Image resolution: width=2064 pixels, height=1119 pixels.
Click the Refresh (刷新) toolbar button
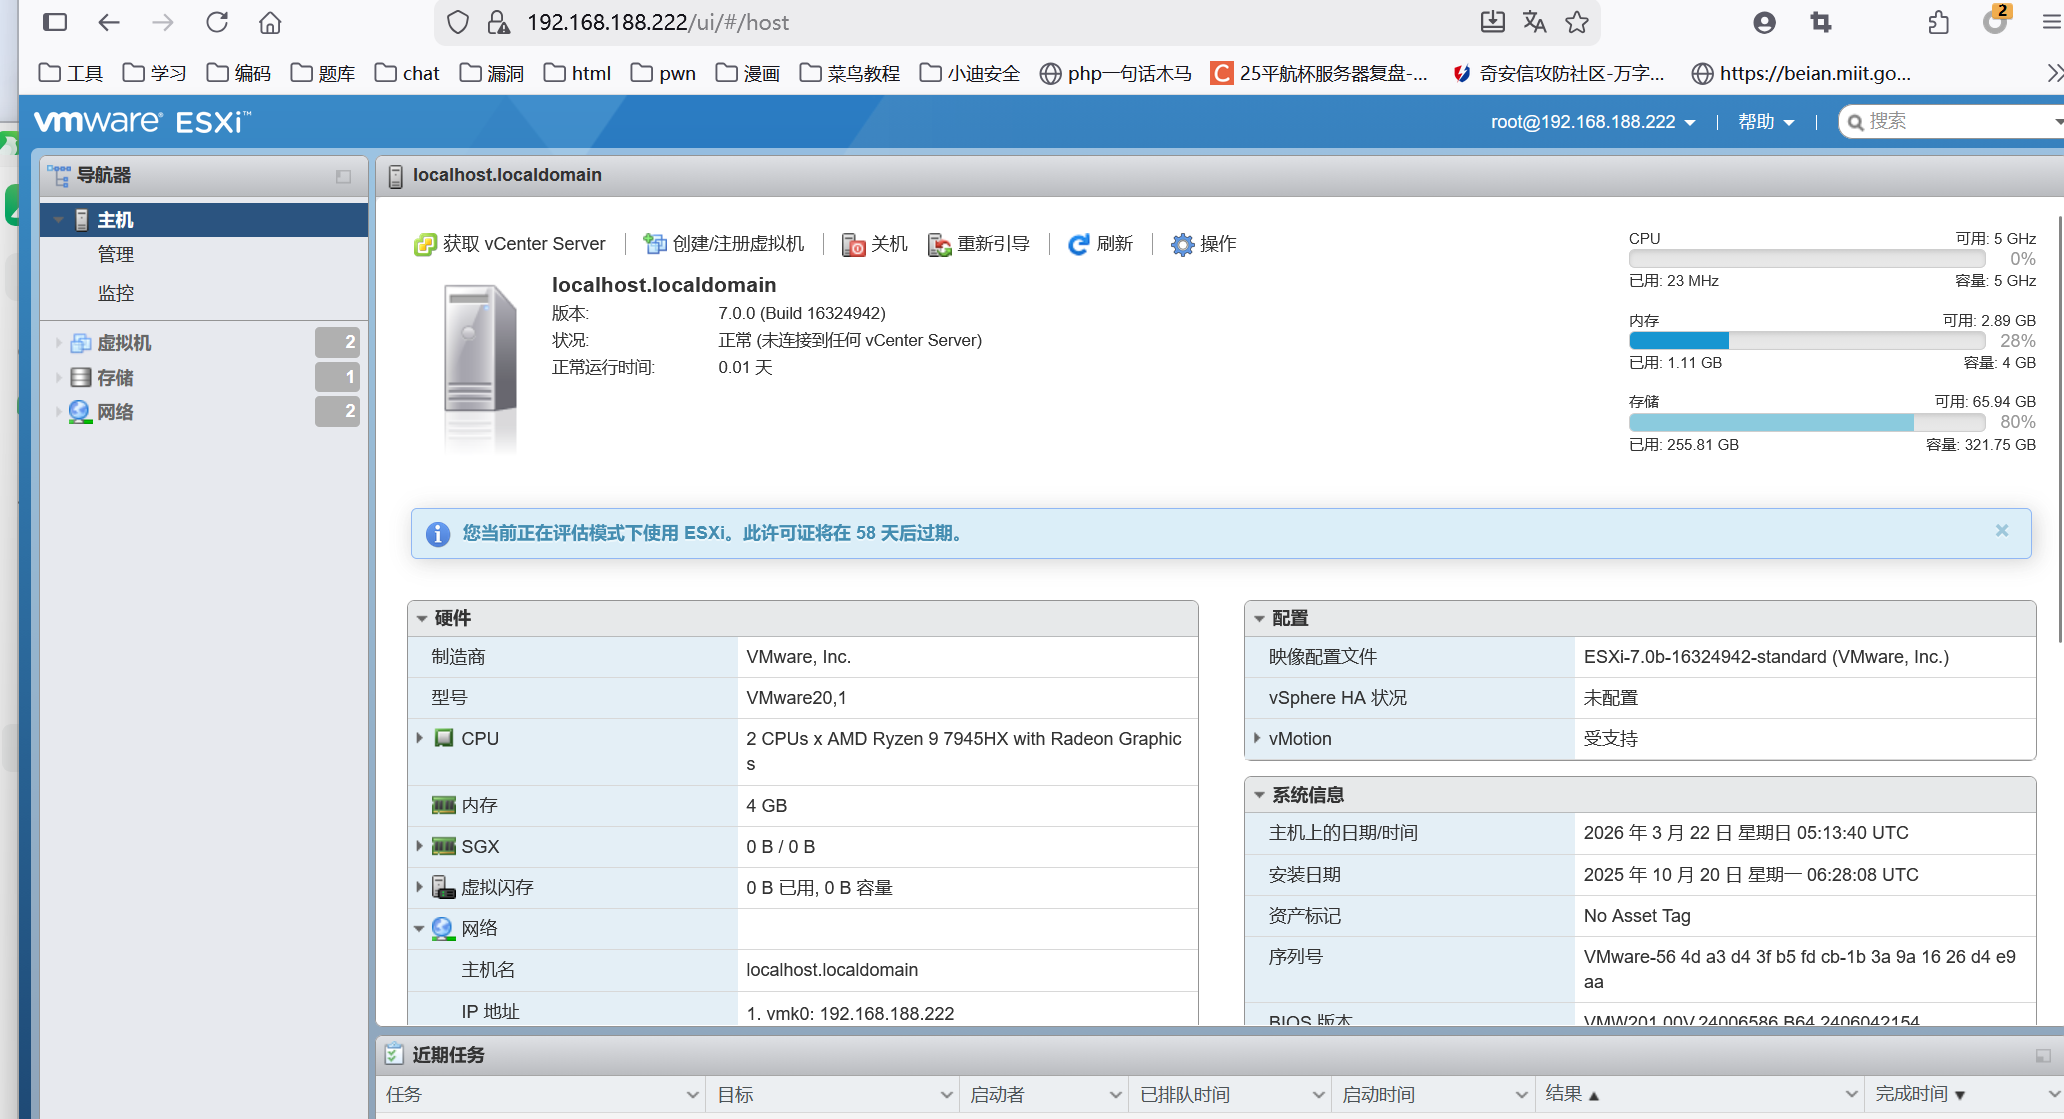(x=1100, y=244)
